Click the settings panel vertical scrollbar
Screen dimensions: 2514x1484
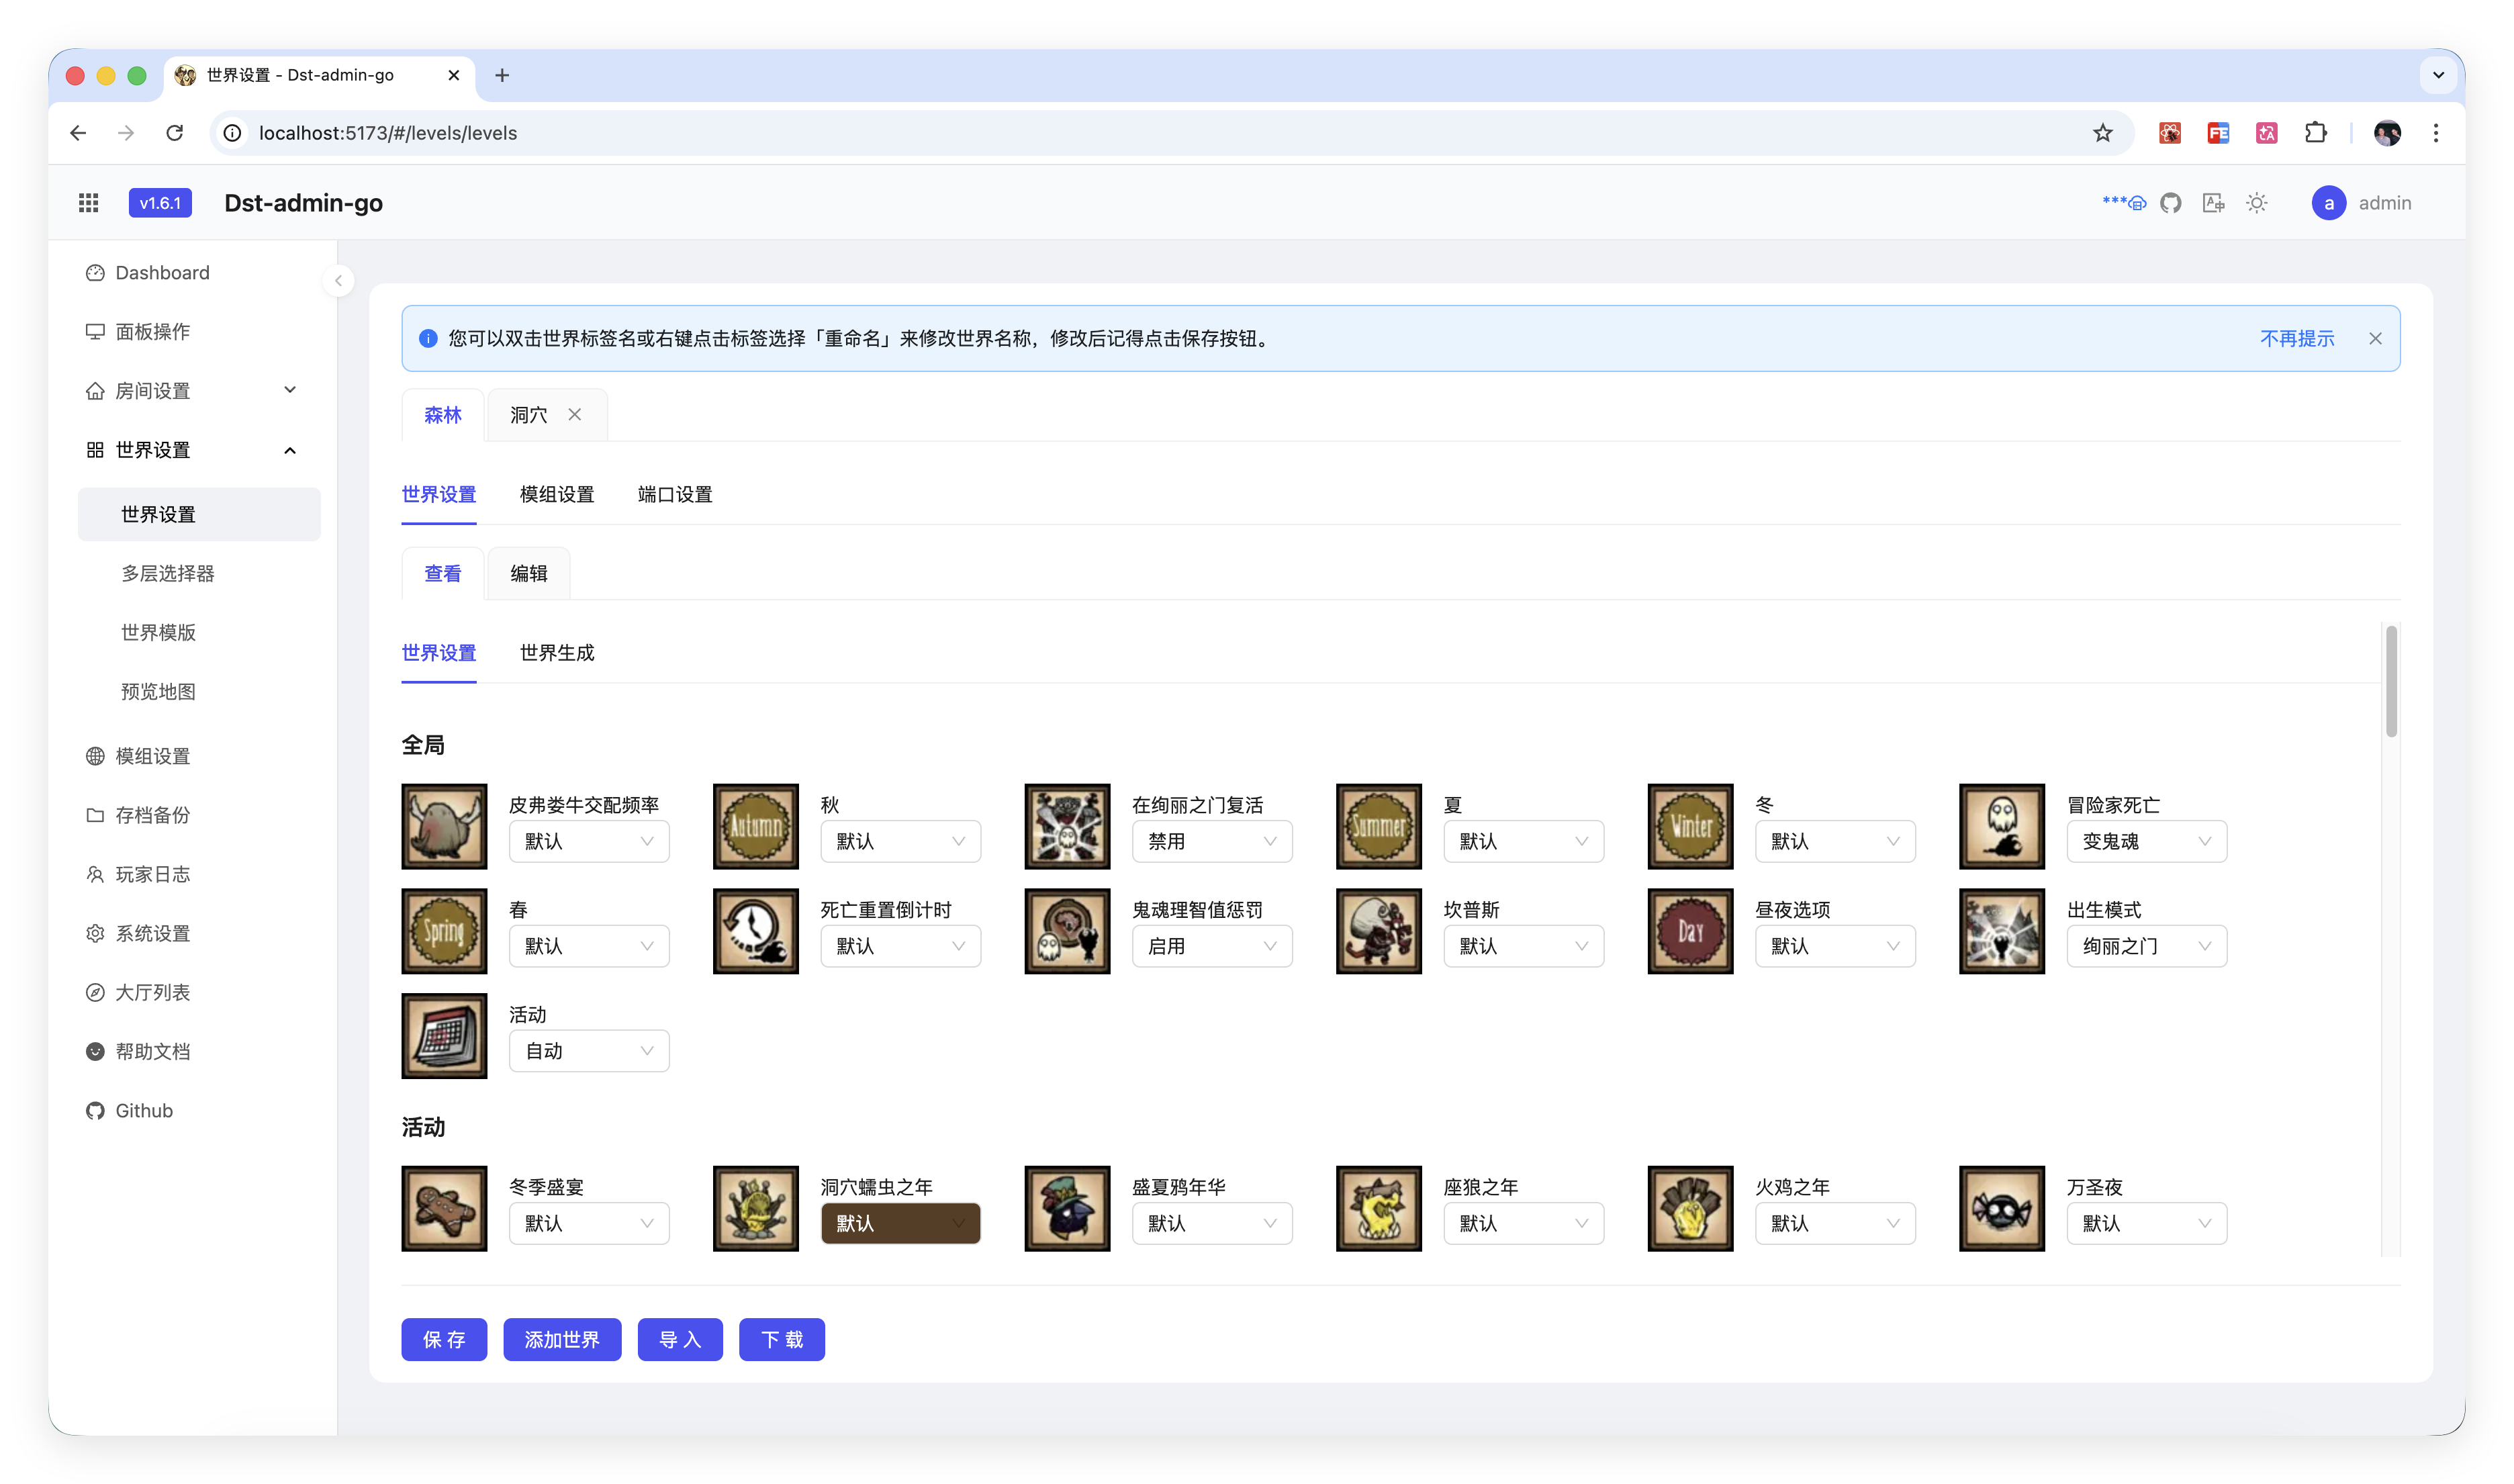(x=2391, y=682)
